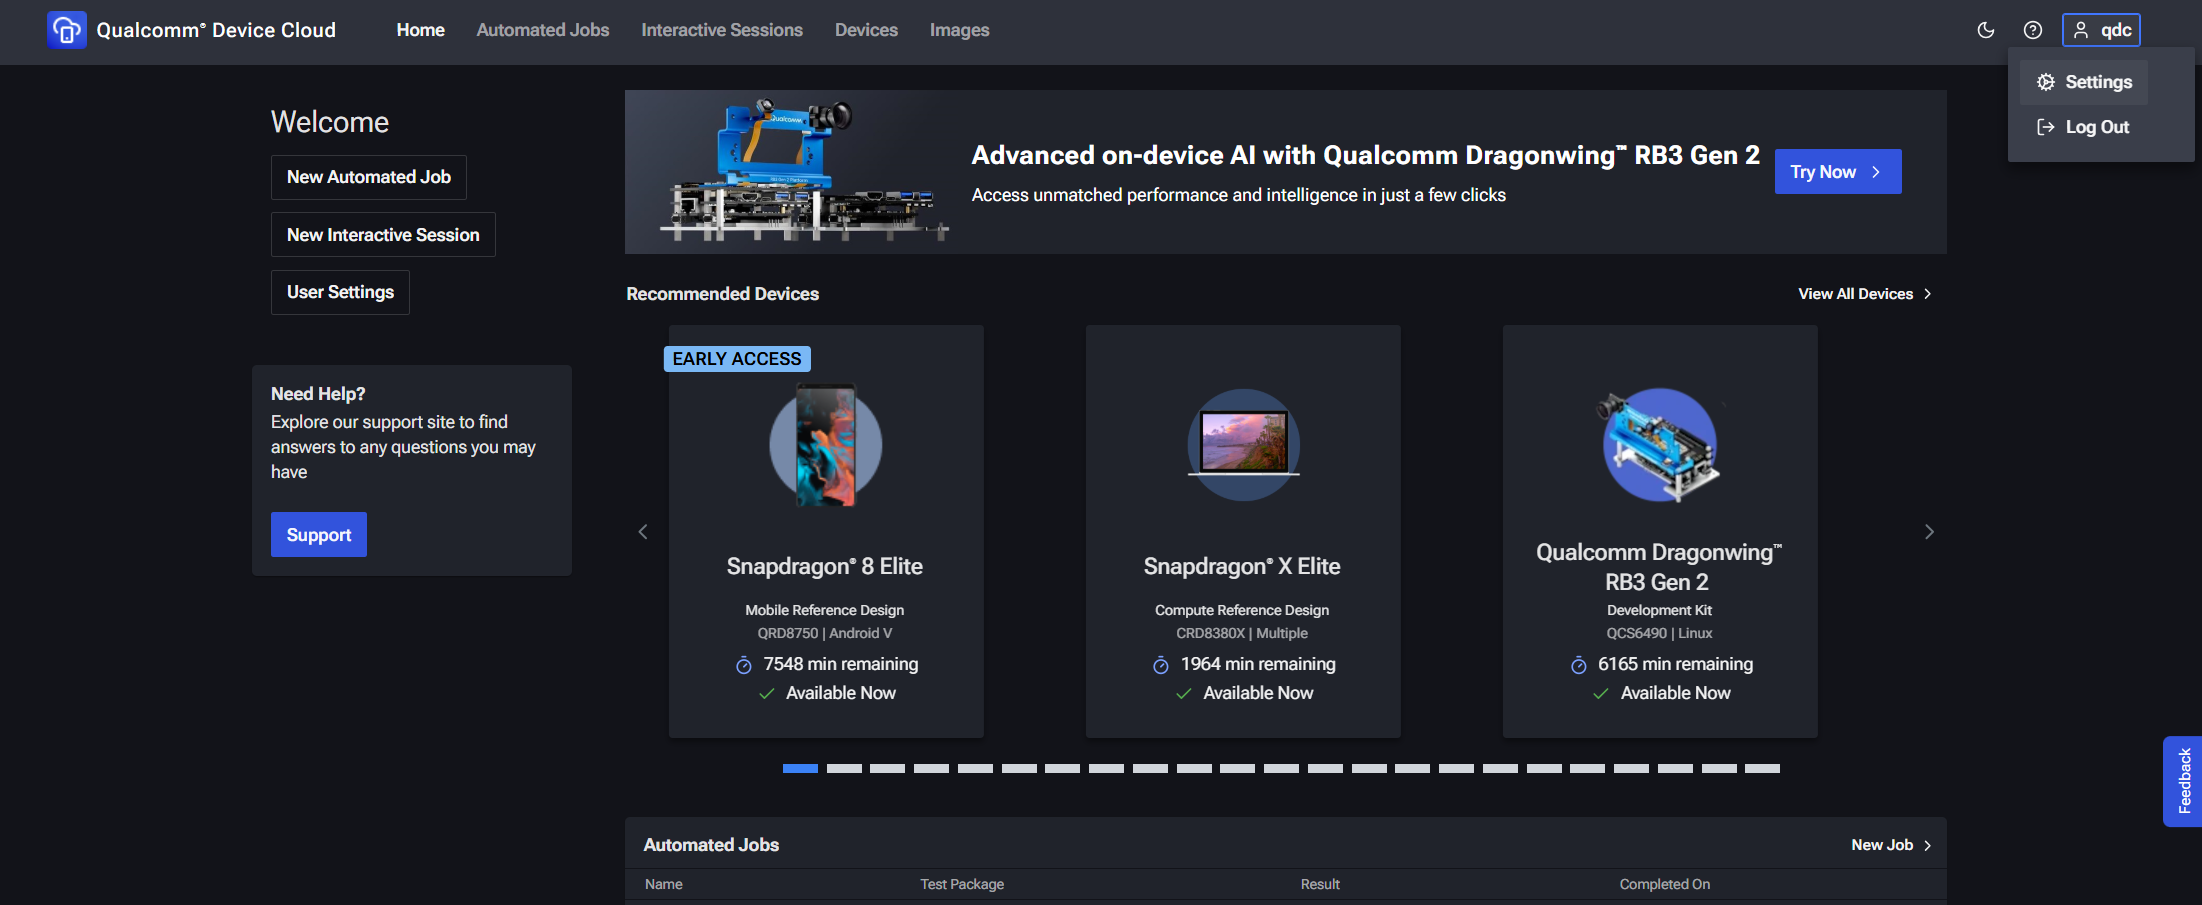
Task: Click the timer icon beside 6165 min remaining
Action: tap(1579, 665)
